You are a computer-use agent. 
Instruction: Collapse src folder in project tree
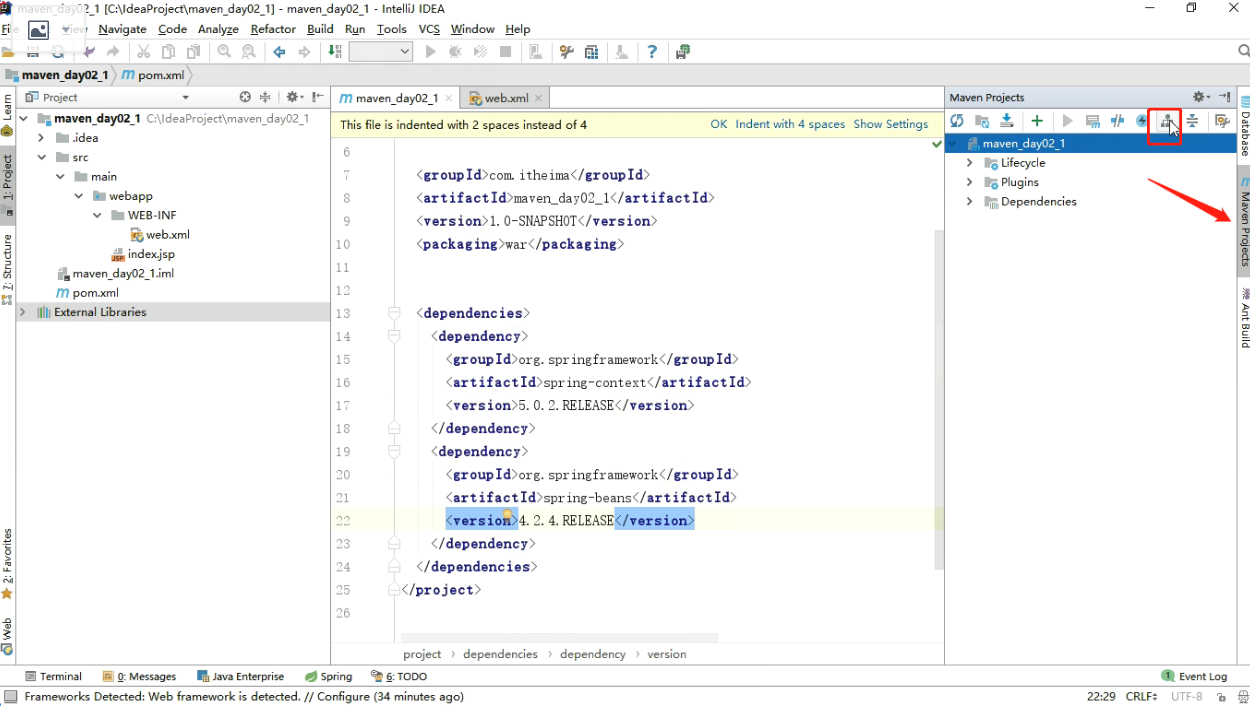(41, 157)
